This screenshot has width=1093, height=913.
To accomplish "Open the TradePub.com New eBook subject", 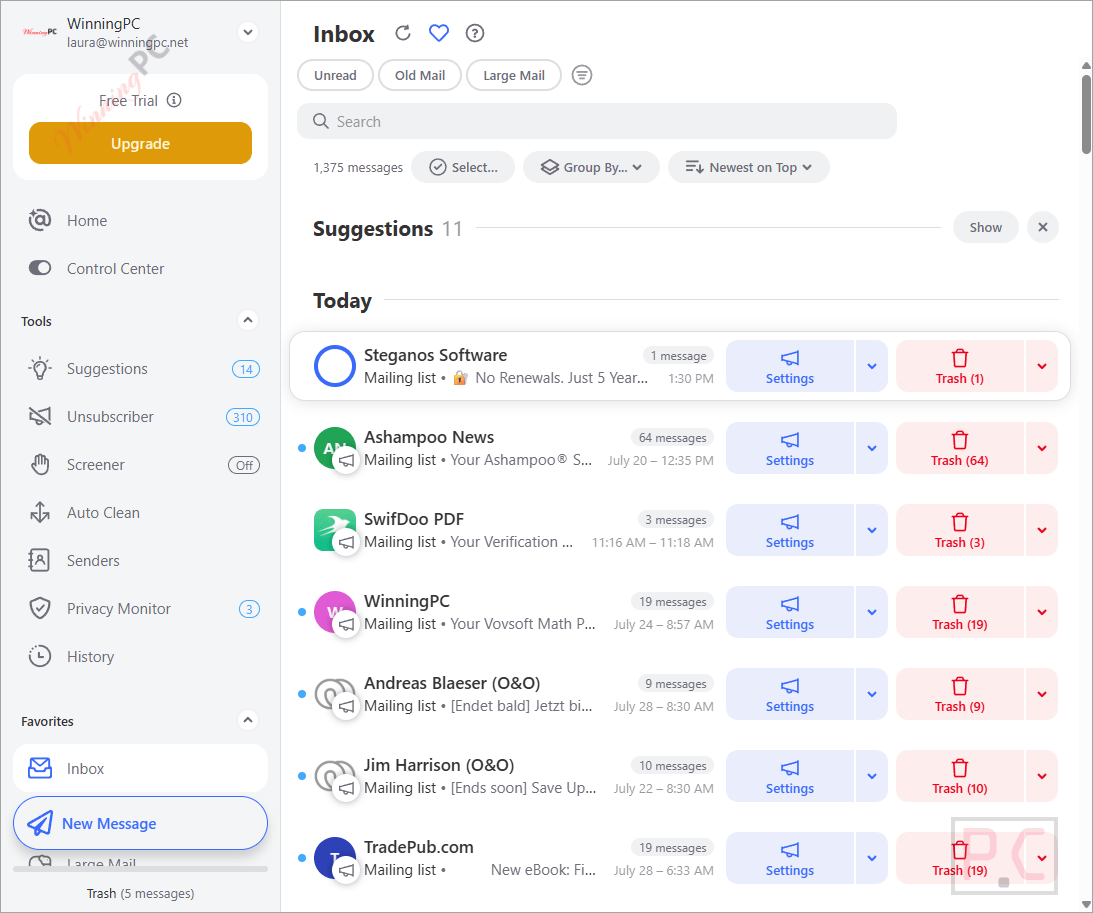I will point(543,870).
